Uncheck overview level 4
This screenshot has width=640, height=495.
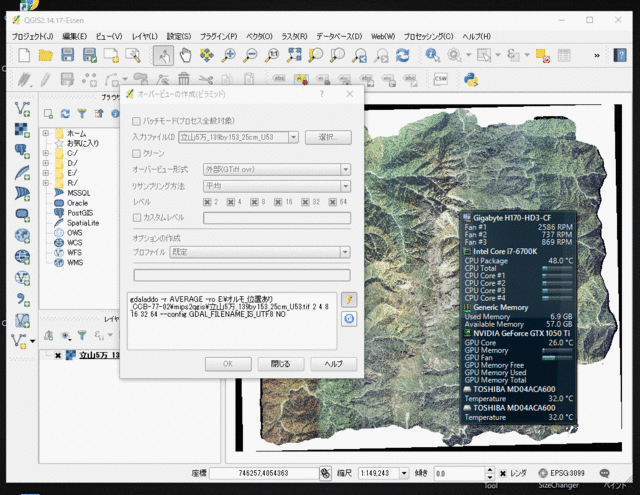click(x=231, y=202)
